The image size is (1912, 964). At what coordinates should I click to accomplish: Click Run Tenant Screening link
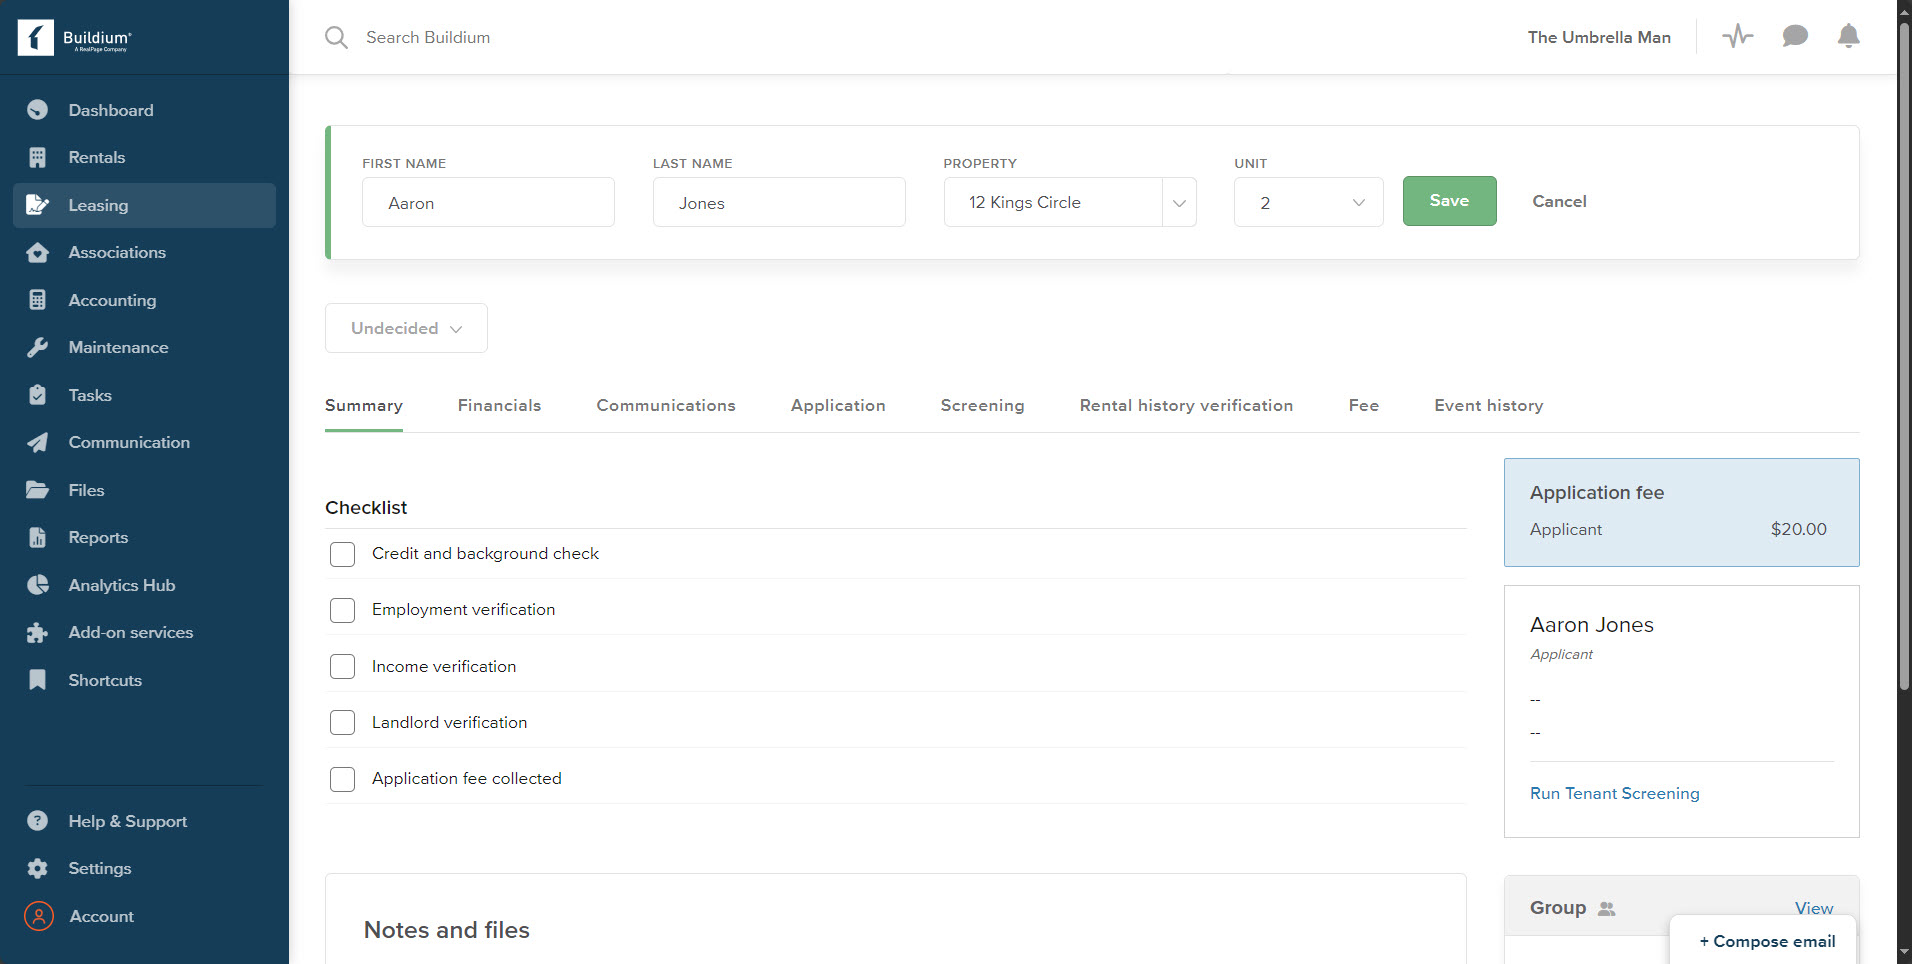1614,793
